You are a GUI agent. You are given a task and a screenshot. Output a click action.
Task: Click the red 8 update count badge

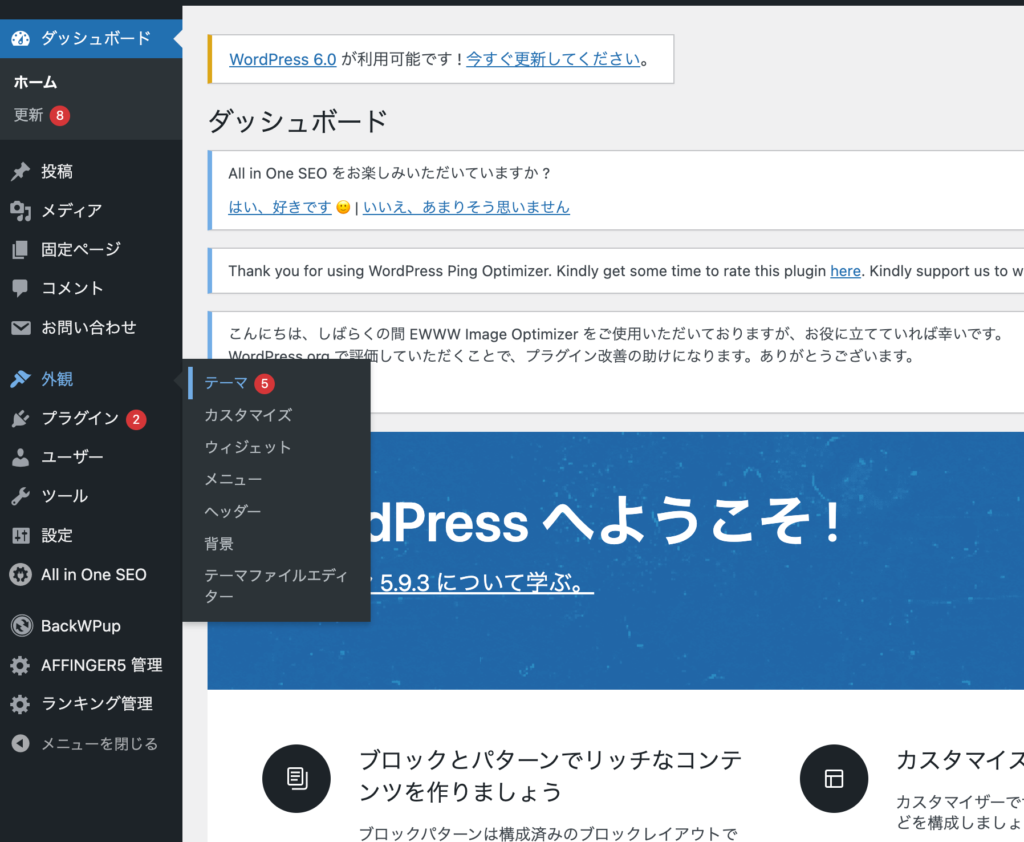(x=59, y=116)
